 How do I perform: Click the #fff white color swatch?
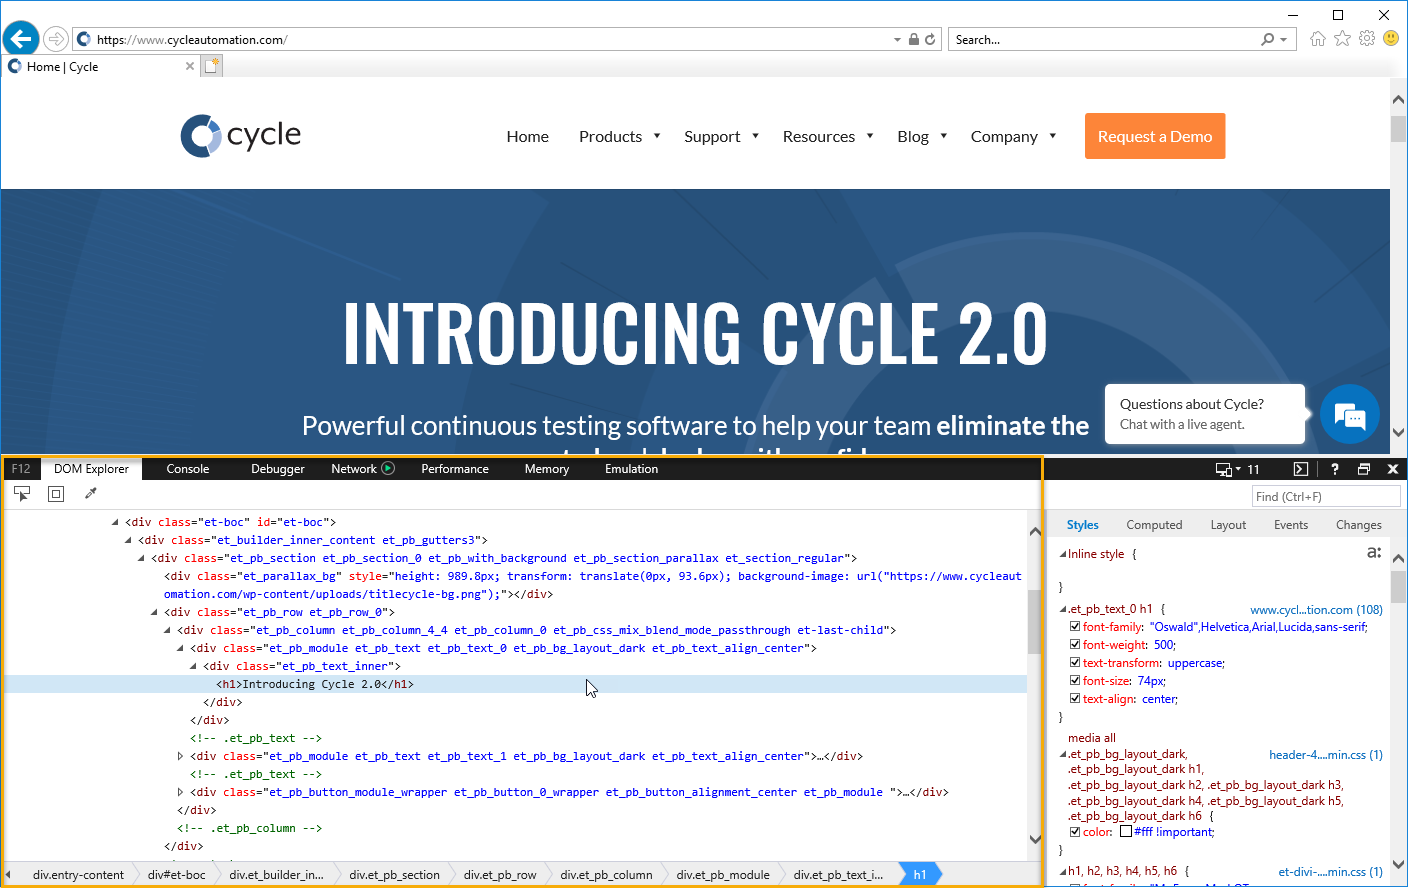click(x=1126, y=832)
